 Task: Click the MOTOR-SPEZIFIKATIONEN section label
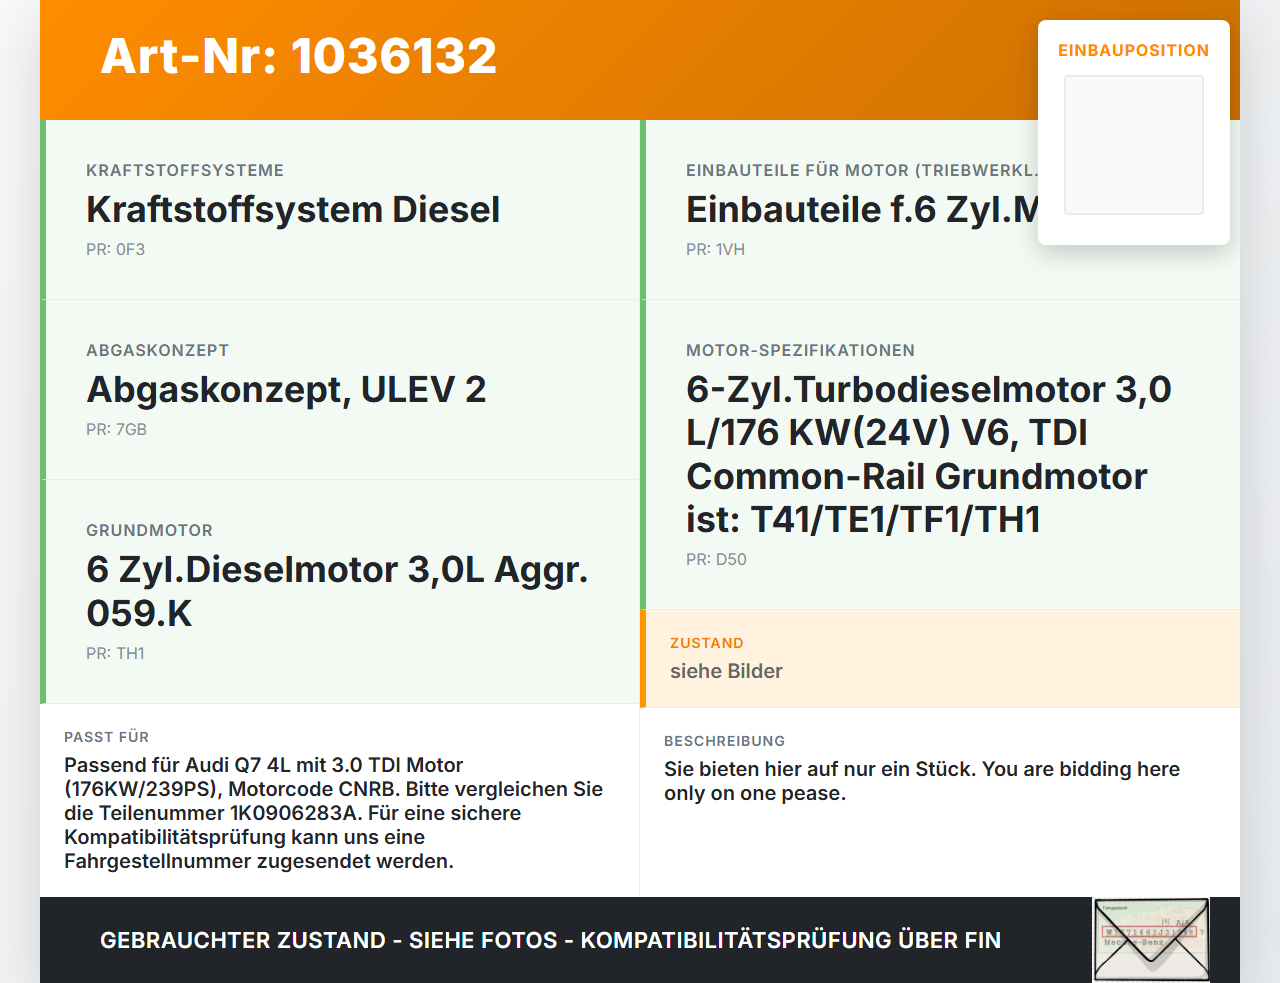pos(801,350)
